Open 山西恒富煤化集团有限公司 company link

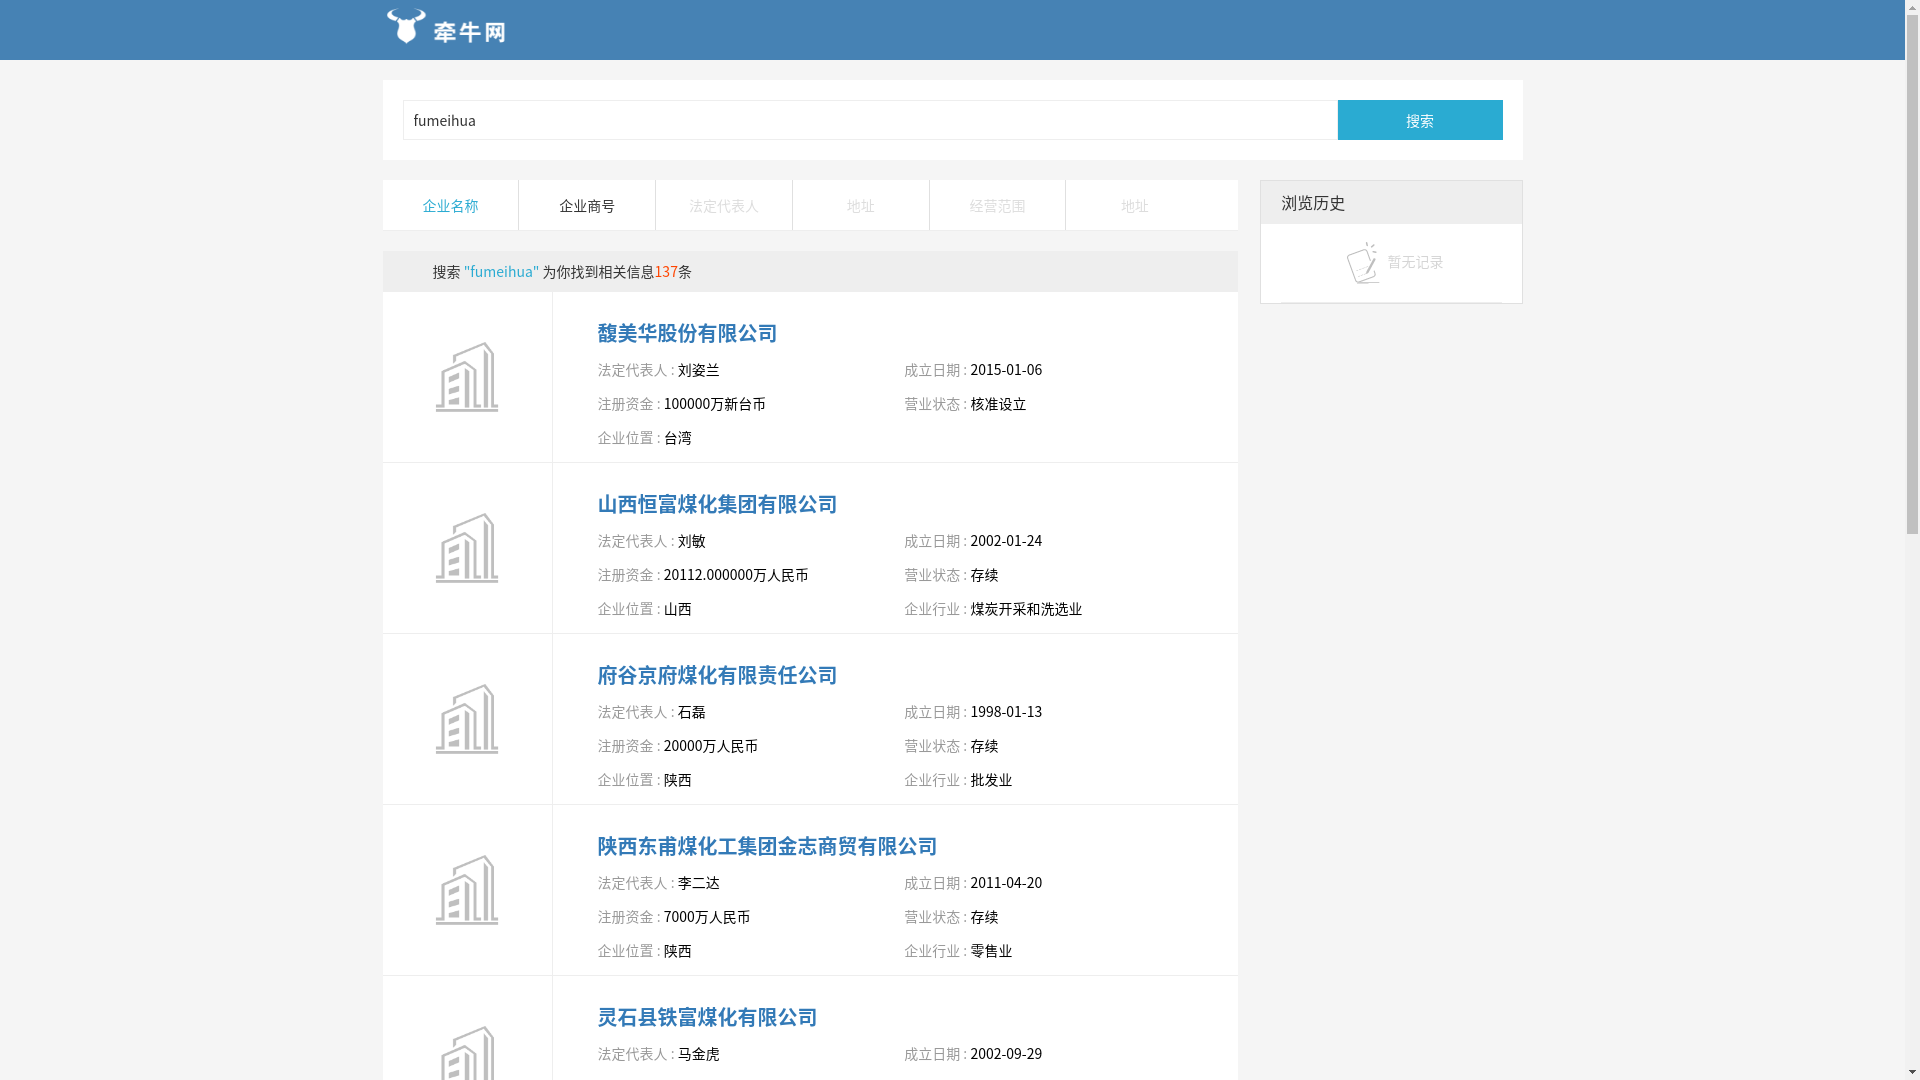tap(717, 504)
